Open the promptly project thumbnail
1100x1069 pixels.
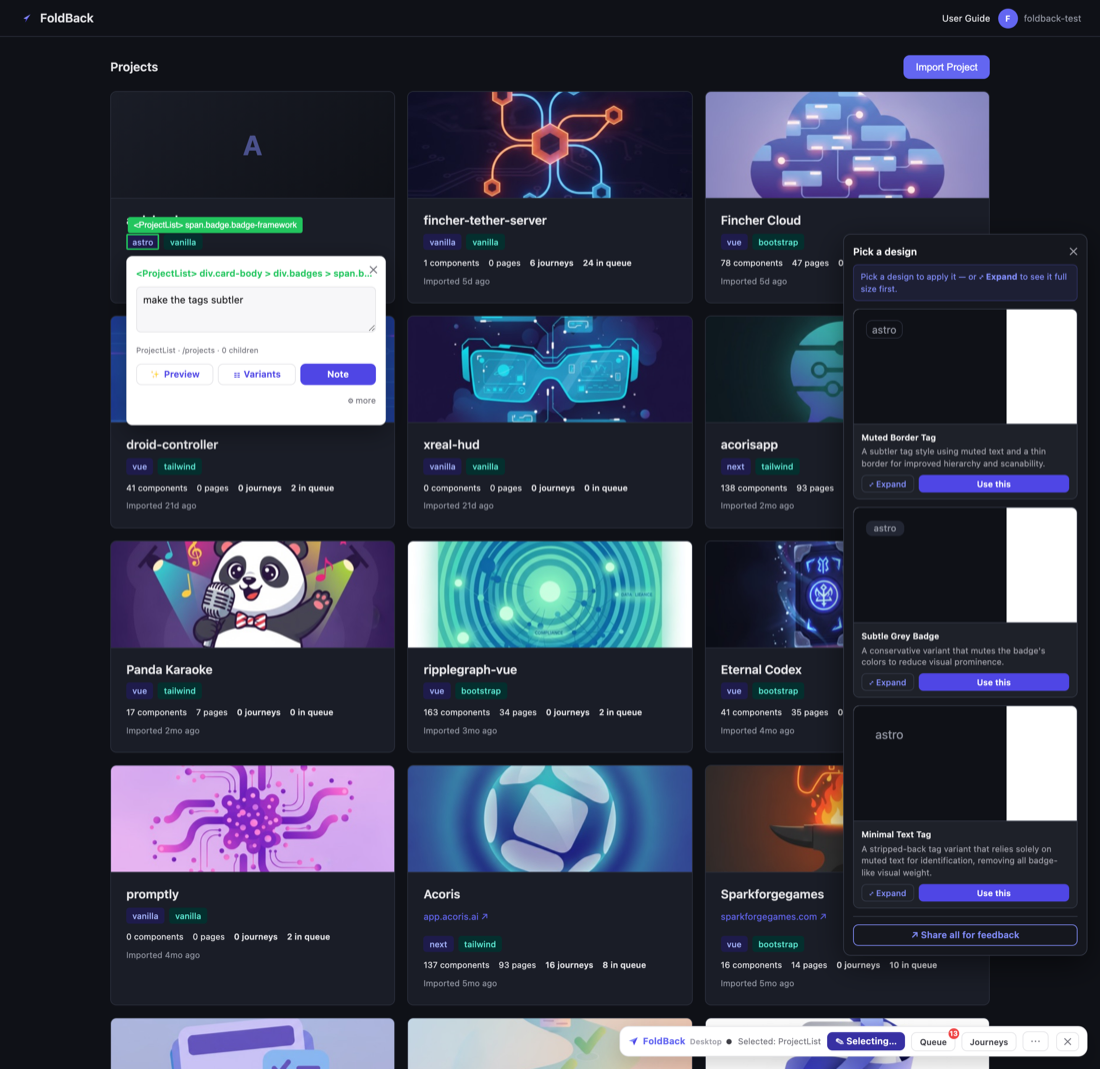tap(253, 819)
